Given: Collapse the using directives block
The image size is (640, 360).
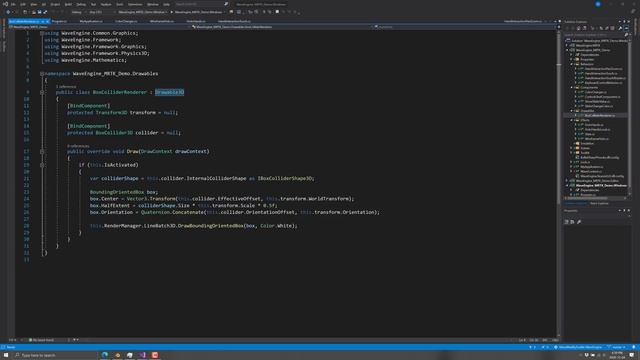Looking at the screenshot, I should click(42, 33).
